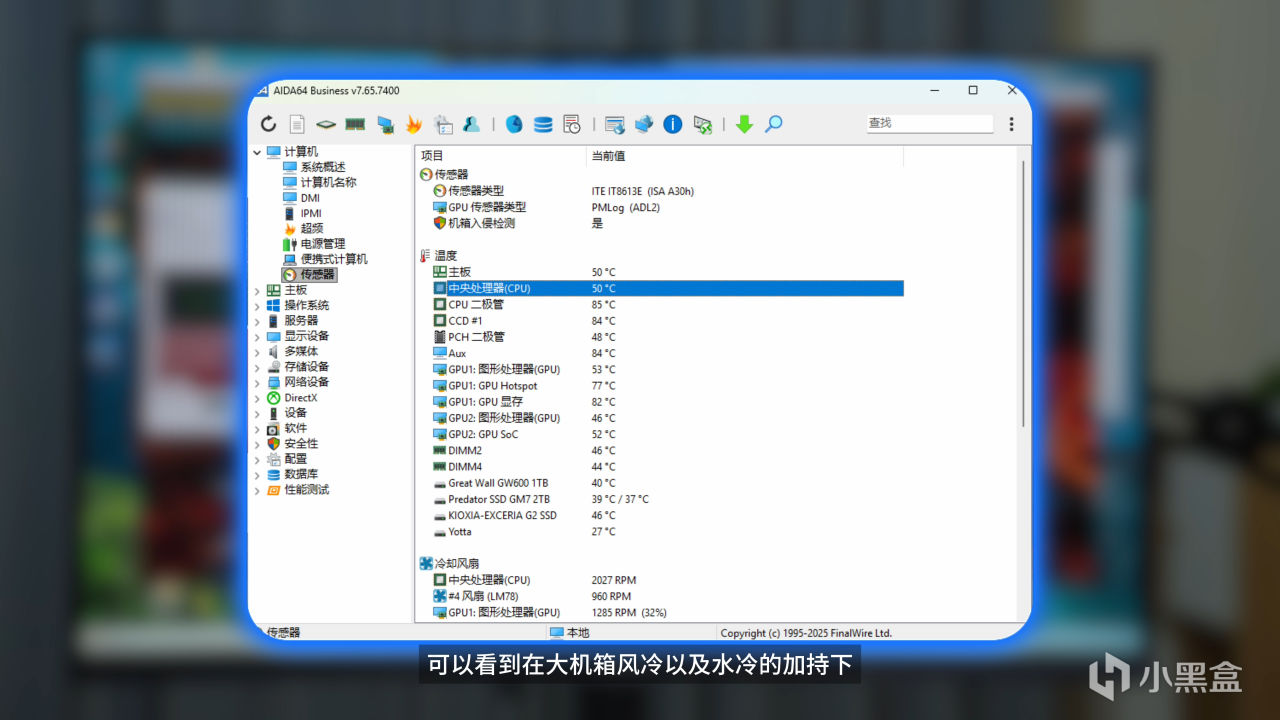Expand the 显示设备 tree node

tap(257, 336)
